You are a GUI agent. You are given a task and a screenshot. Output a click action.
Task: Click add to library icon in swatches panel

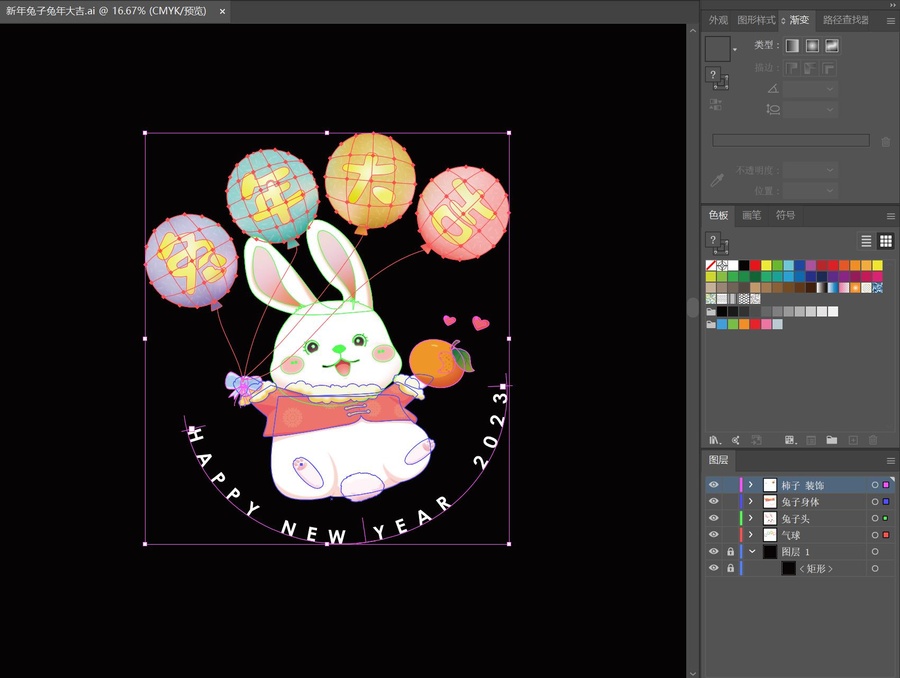[x=757, y=440]
